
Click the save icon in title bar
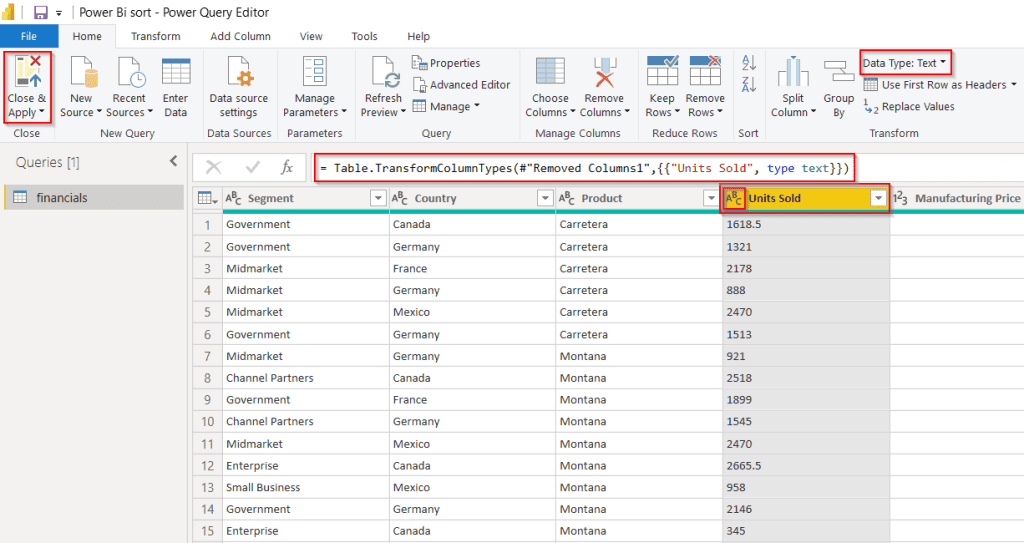pyautogui.click(x=40, y=12)
